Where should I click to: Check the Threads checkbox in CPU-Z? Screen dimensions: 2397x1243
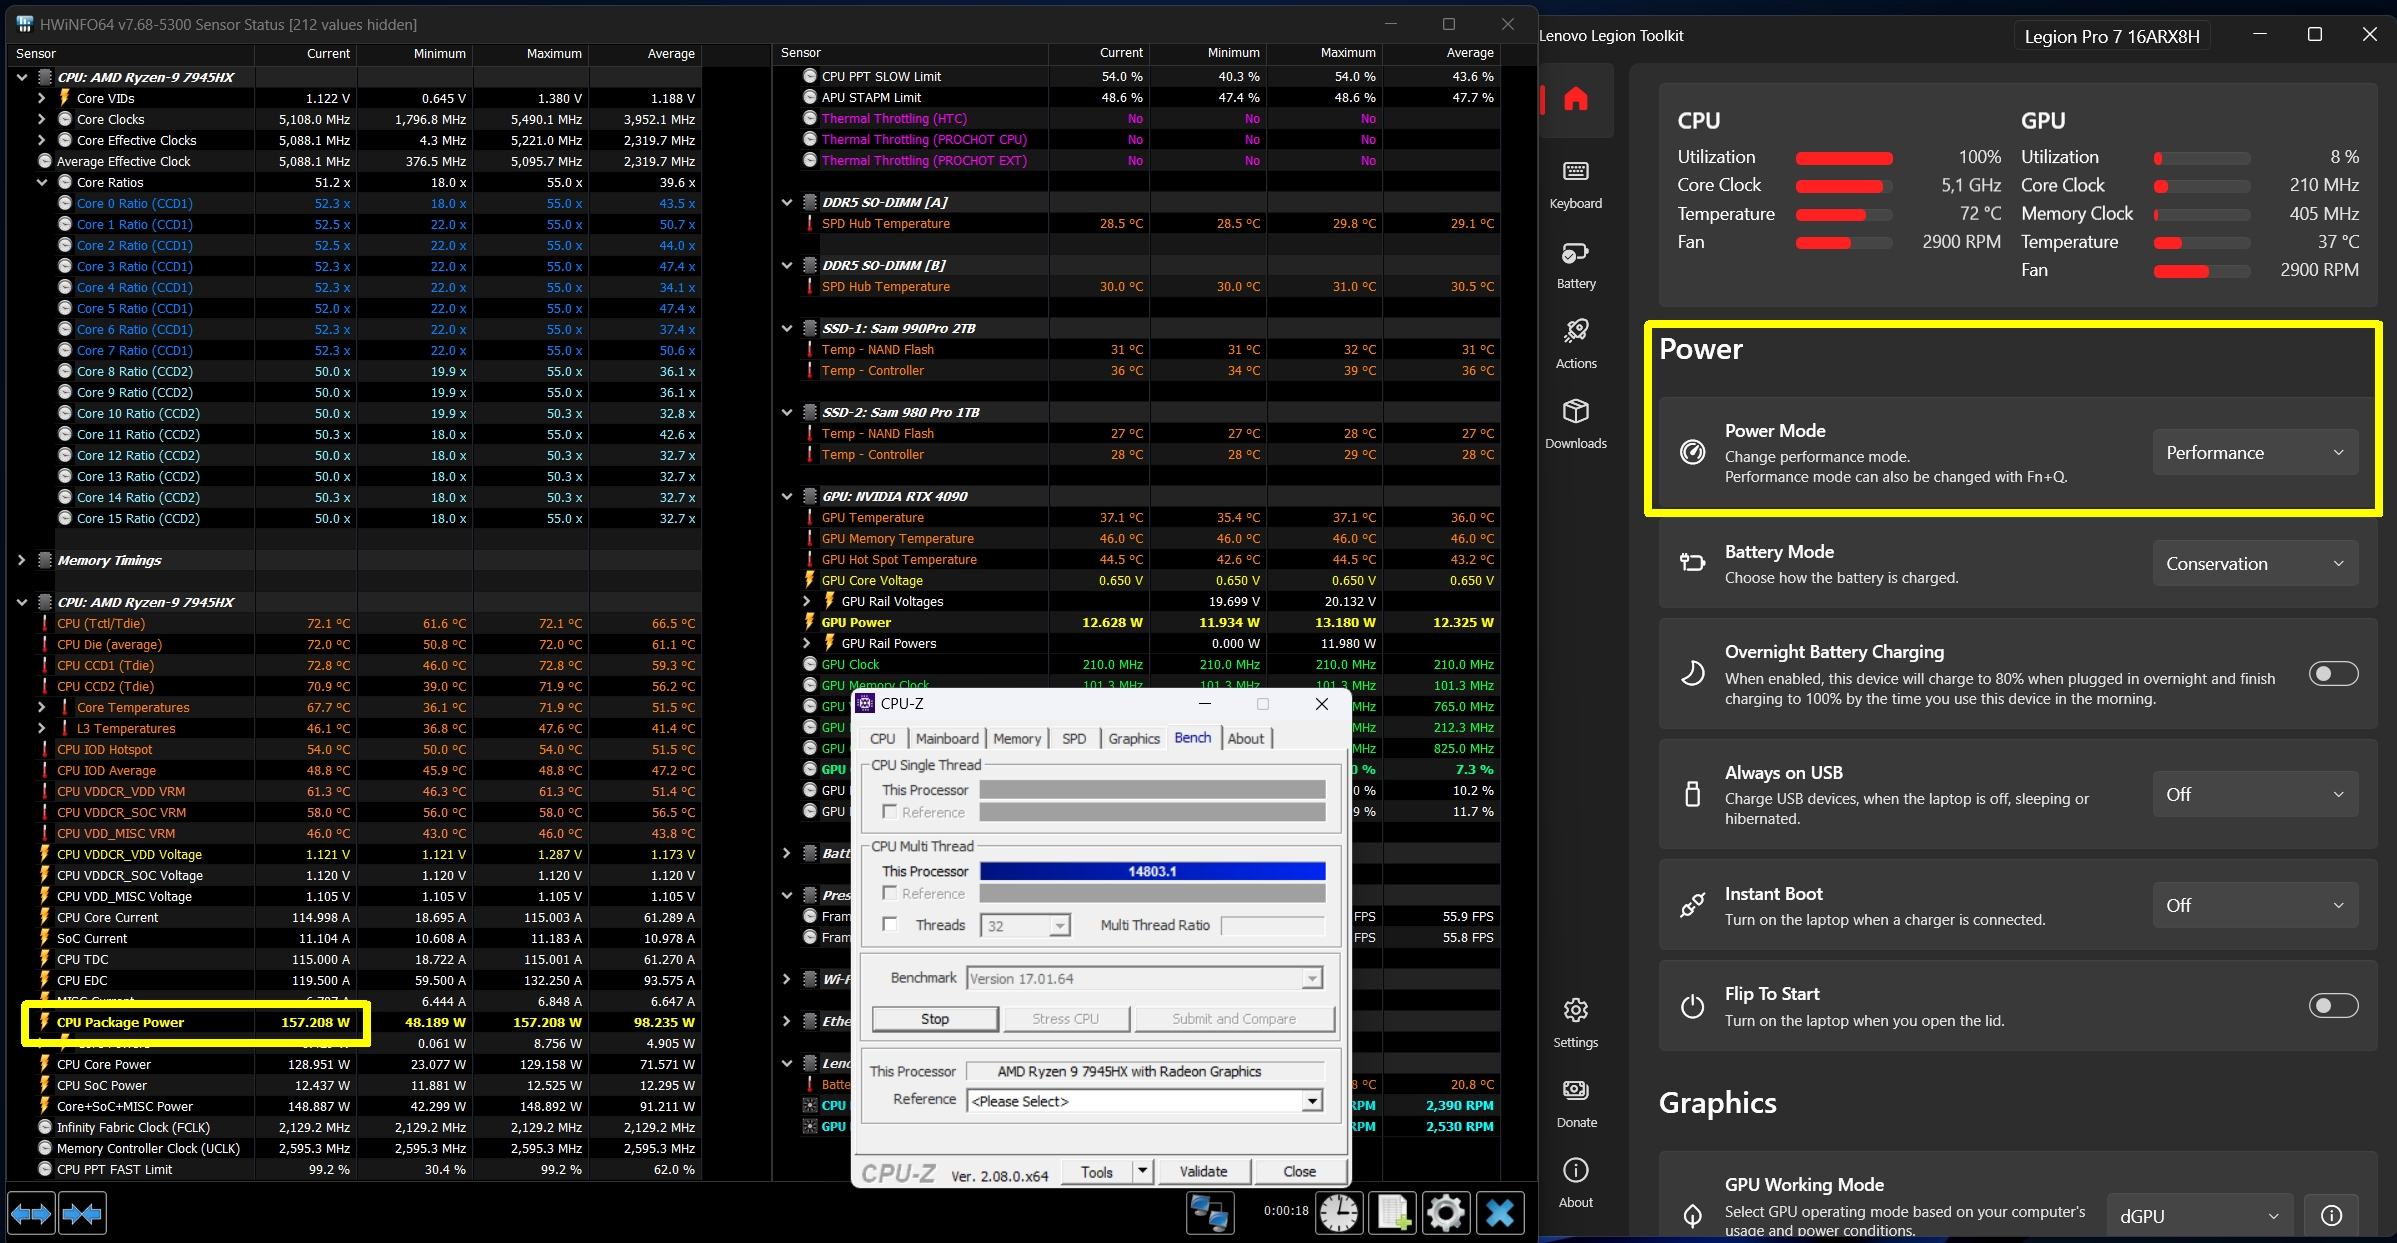(x=890, y=925)
